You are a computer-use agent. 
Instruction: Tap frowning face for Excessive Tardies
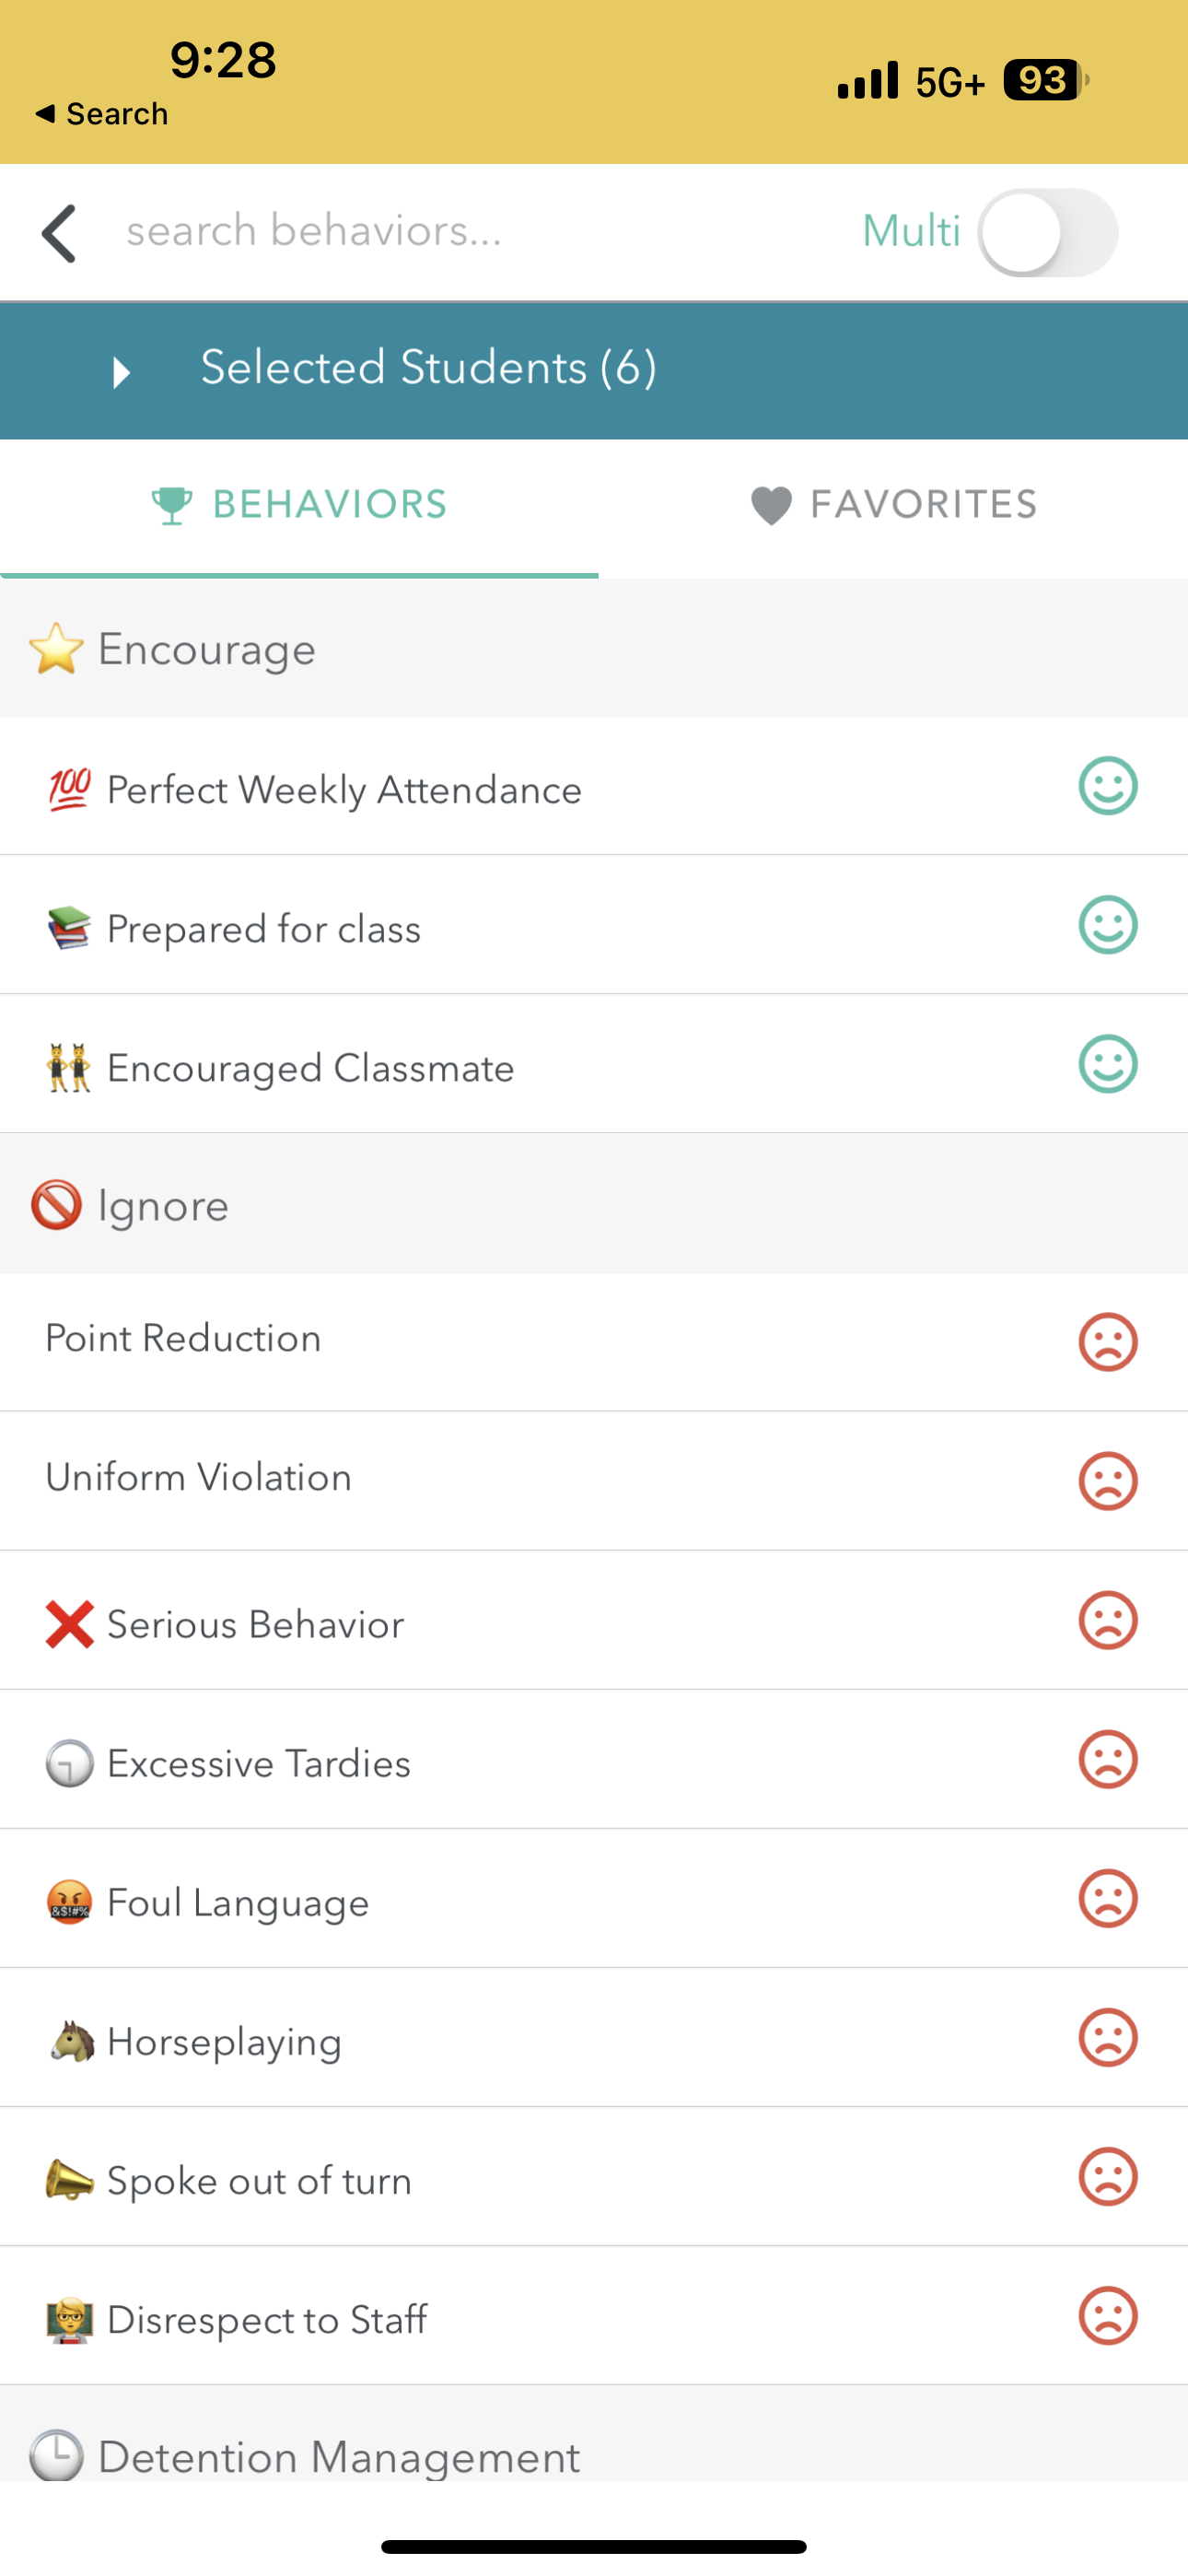tap(1107, 1759)
